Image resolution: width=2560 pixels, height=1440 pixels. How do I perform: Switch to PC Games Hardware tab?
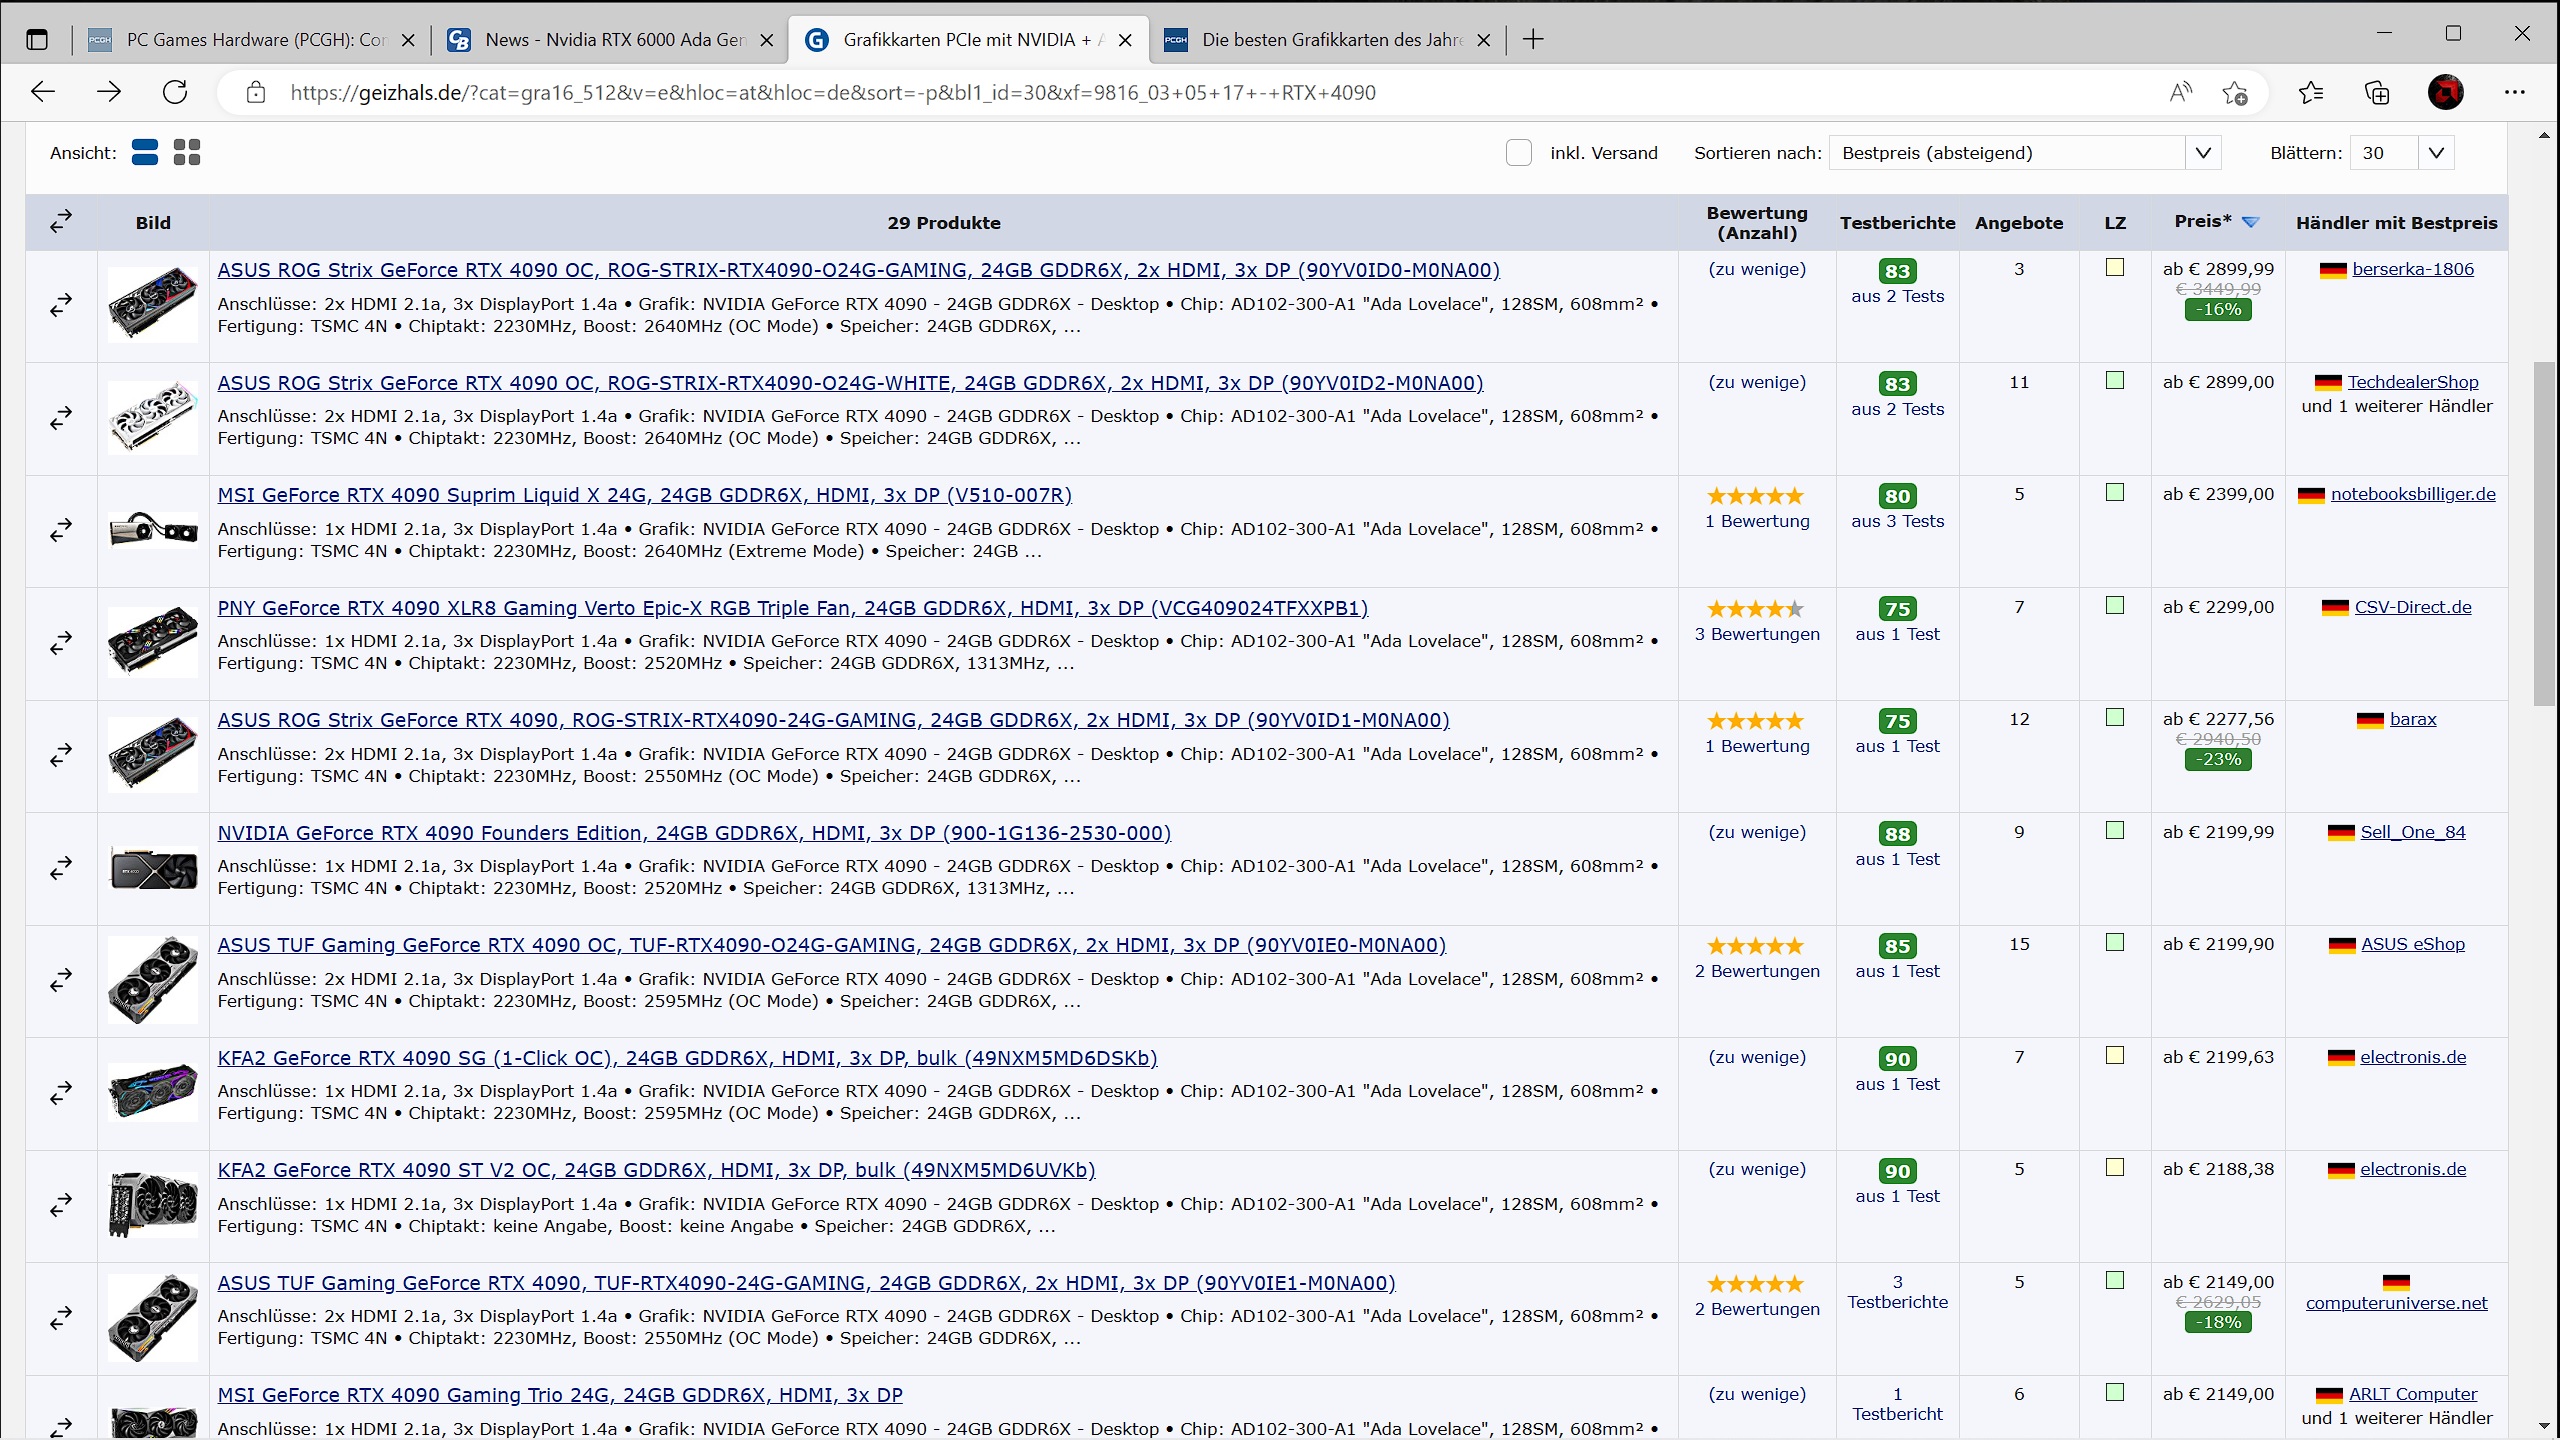253,40
